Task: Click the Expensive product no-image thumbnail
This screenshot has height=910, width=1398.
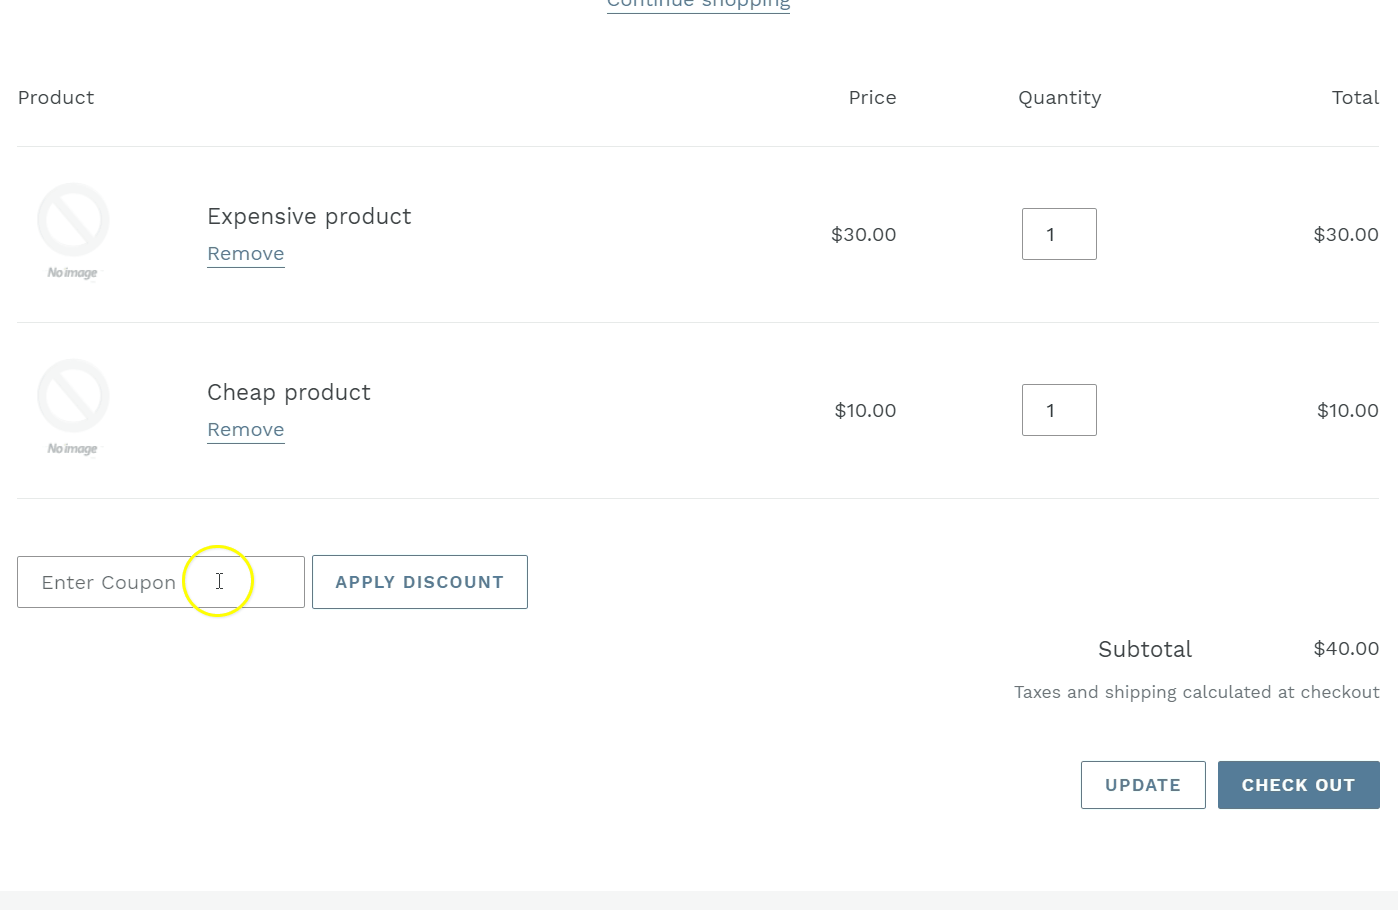Action: [x=73, y=231]
